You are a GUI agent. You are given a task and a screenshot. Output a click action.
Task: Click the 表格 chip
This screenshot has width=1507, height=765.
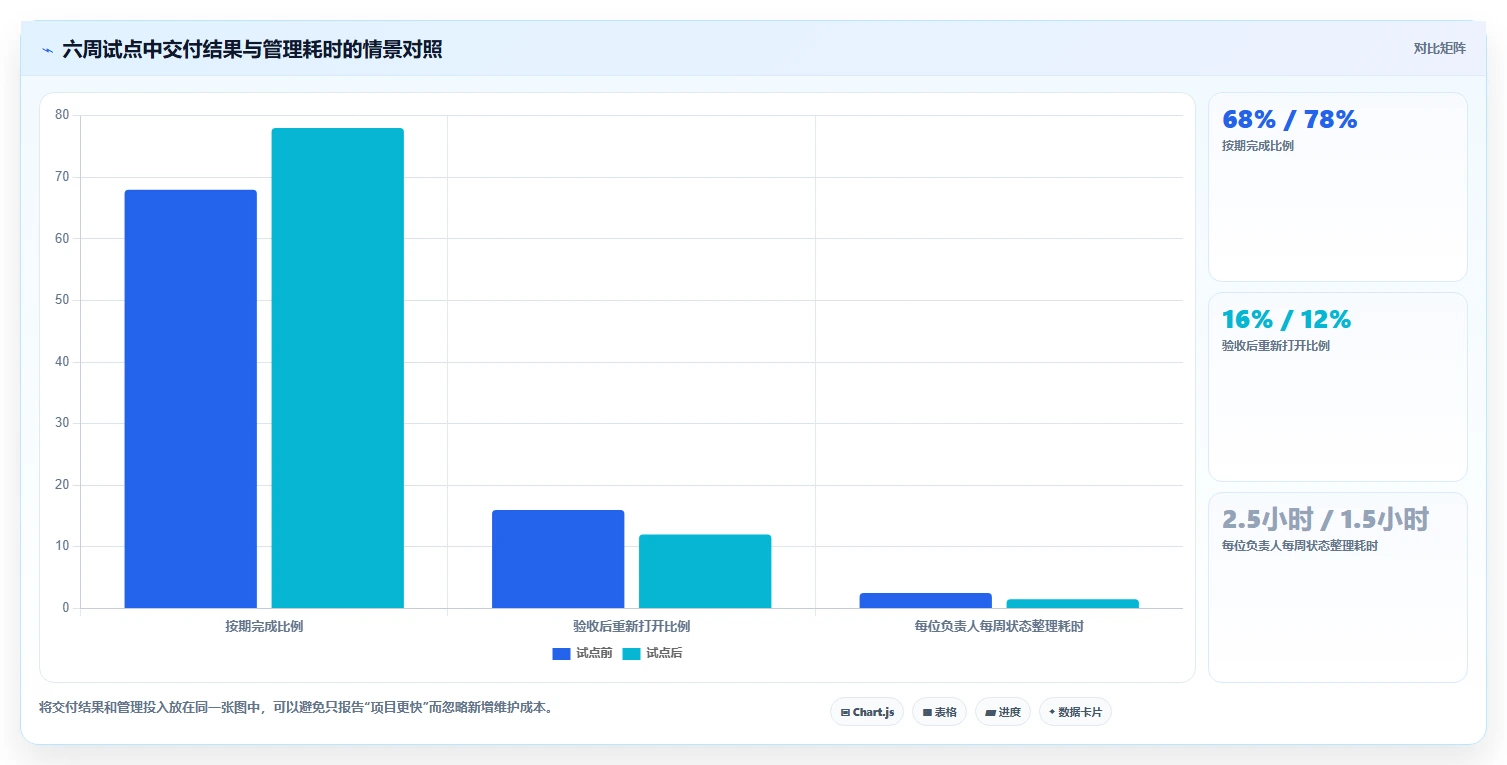[x=939, y=712]
